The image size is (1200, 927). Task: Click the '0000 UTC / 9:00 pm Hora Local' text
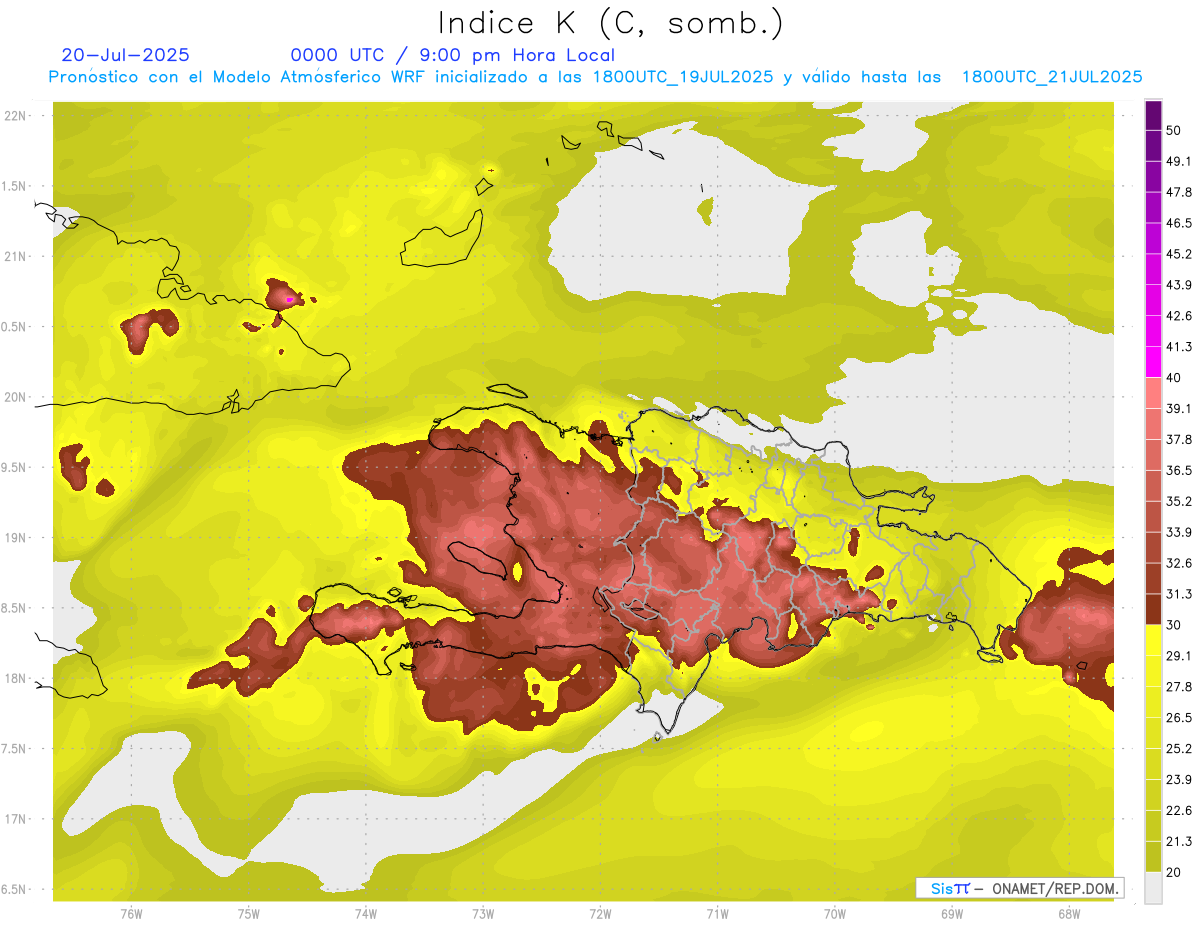(x=452, y=55)
